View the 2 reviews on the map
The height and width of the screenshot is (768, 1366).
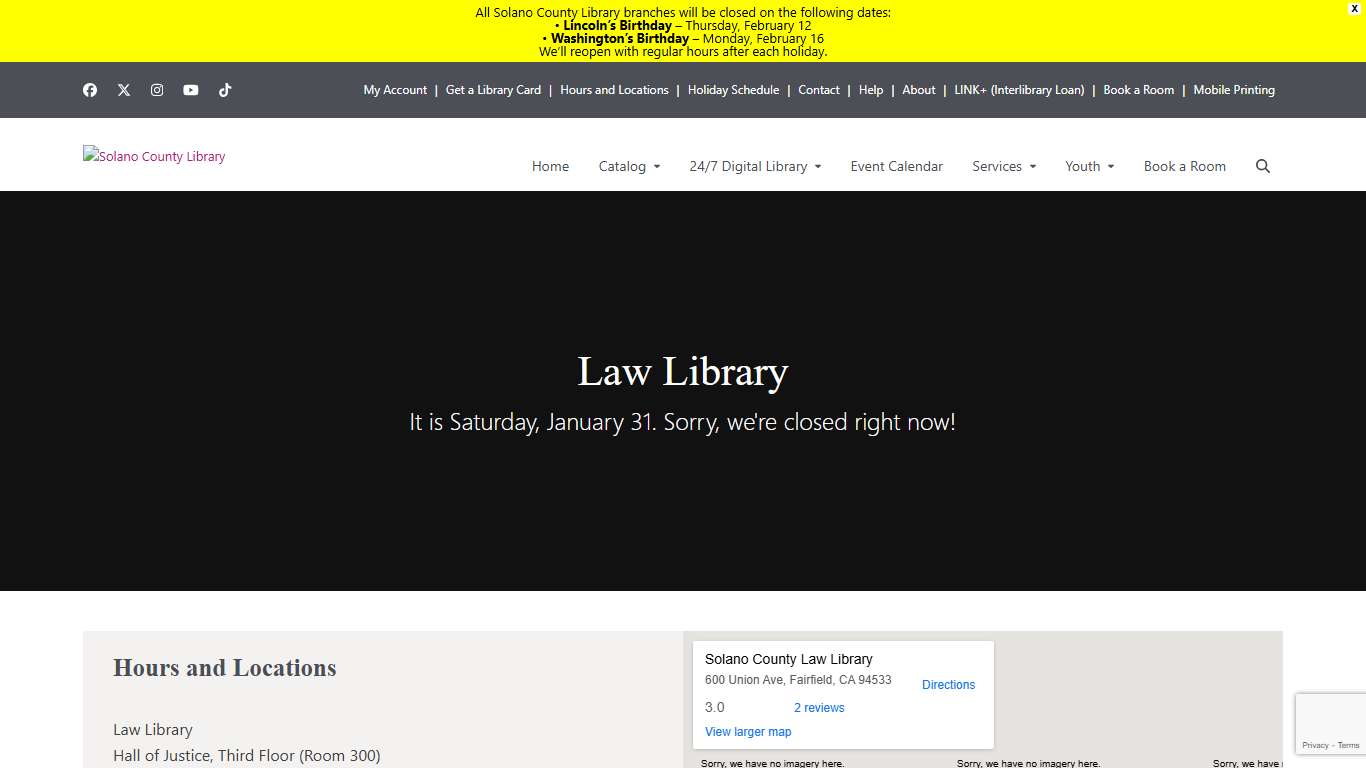818,707
